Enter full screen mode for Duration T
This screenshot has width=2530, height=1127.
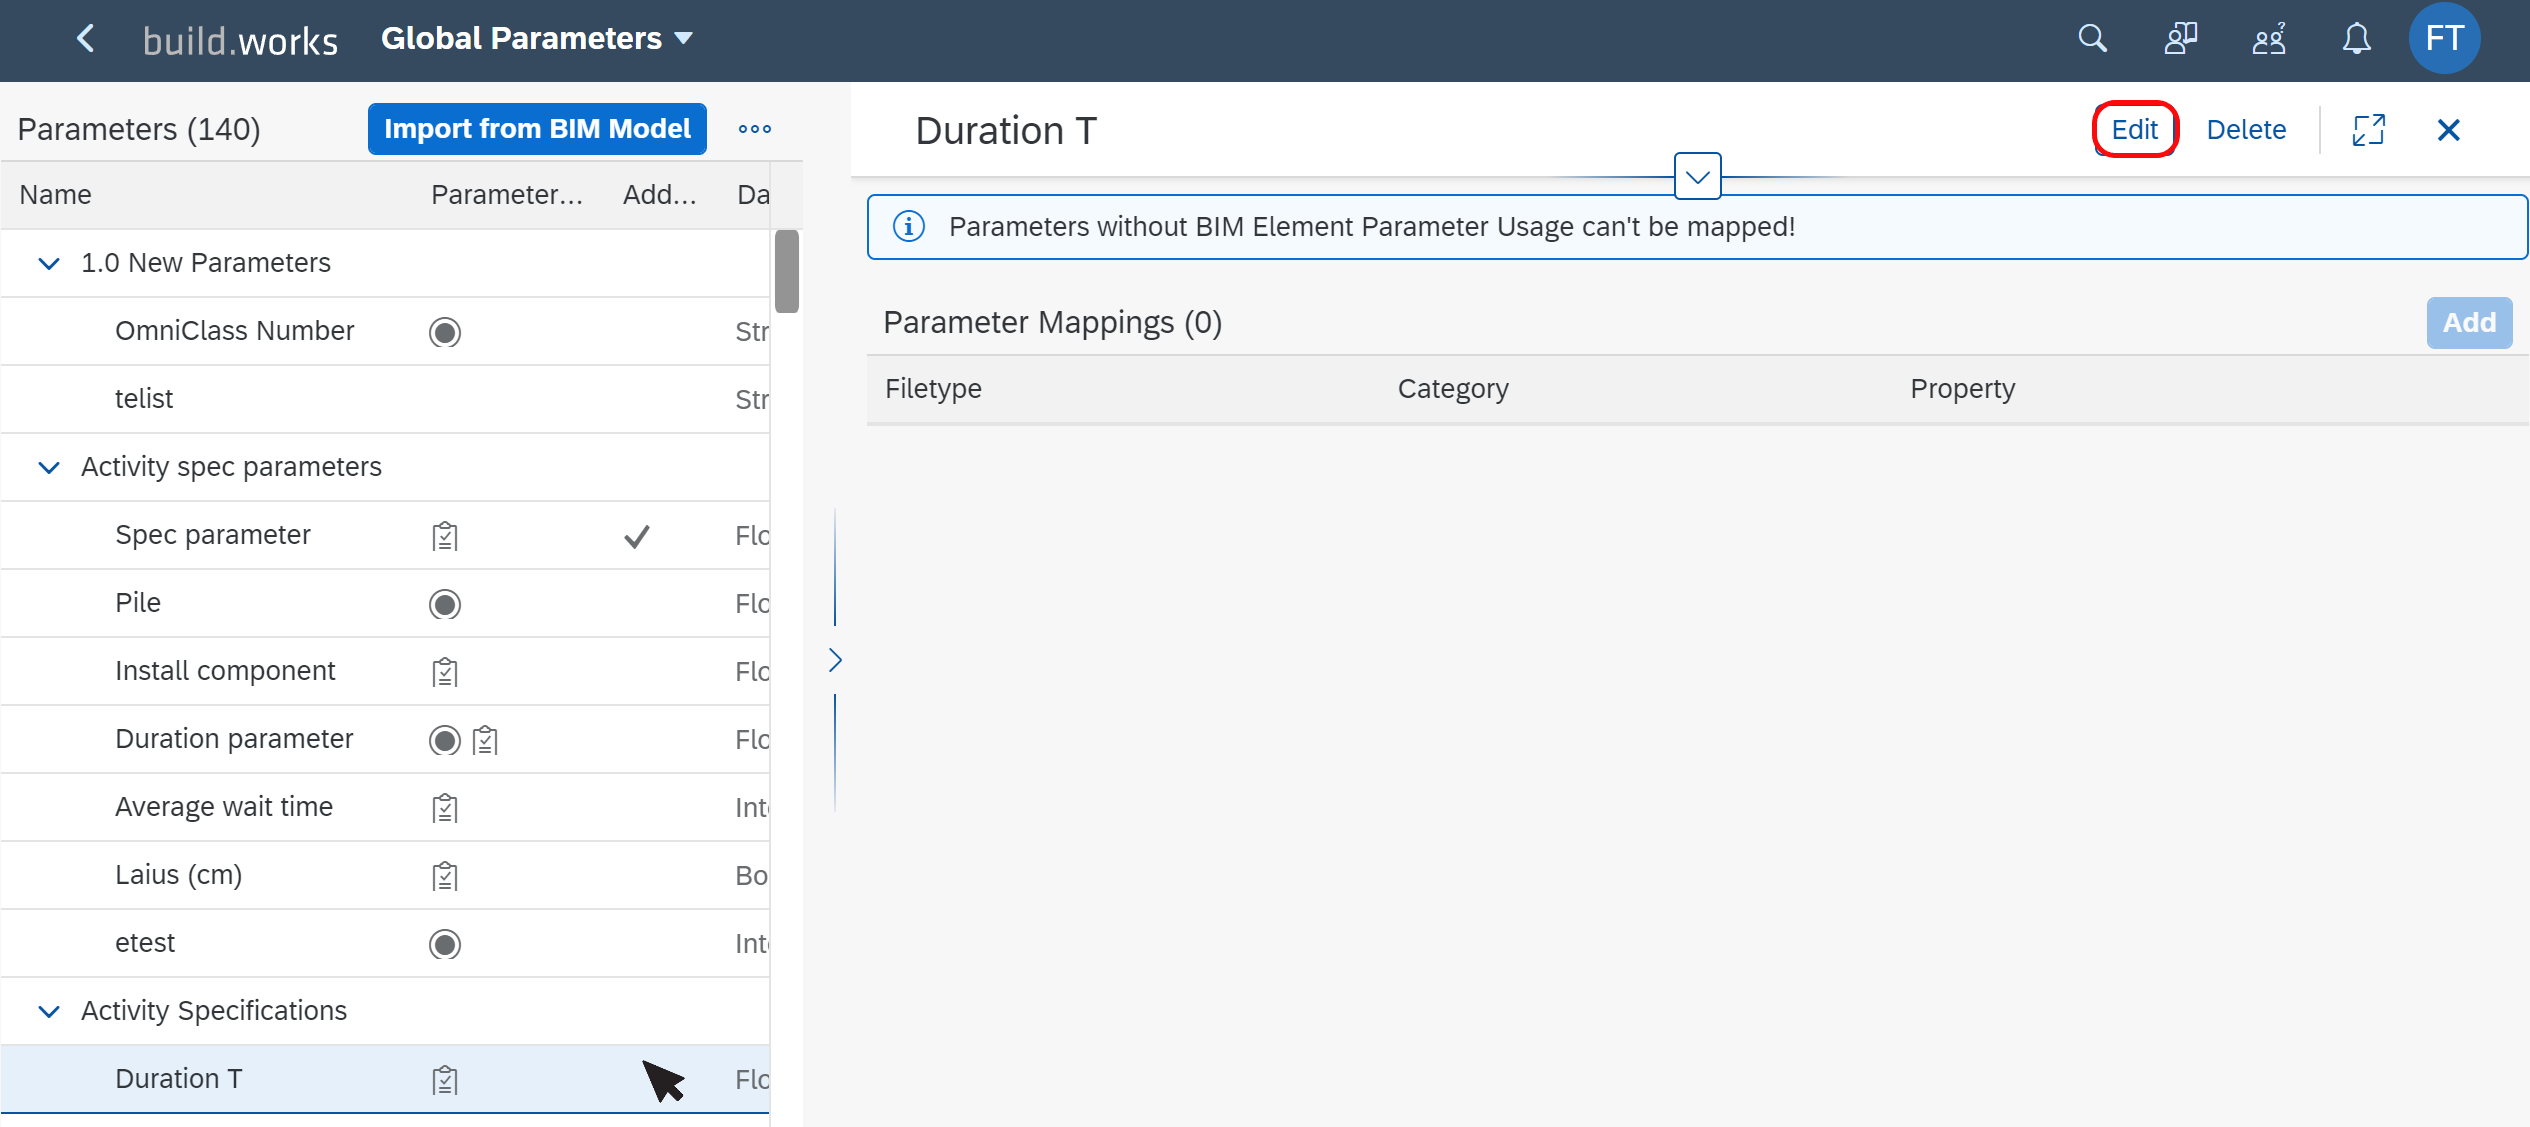tap(2368, 130)
